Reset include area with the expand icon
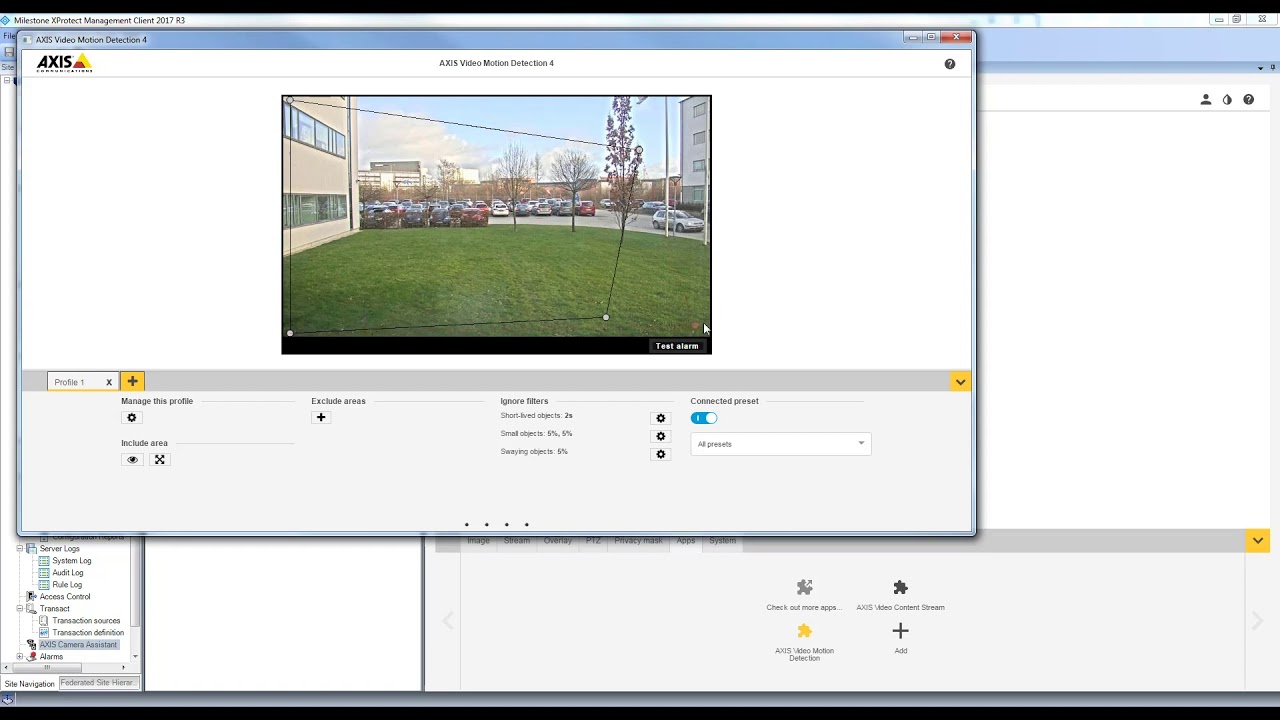Image resolution: width=1280 pixels, height=720 pixels. (x=159, y=460)
